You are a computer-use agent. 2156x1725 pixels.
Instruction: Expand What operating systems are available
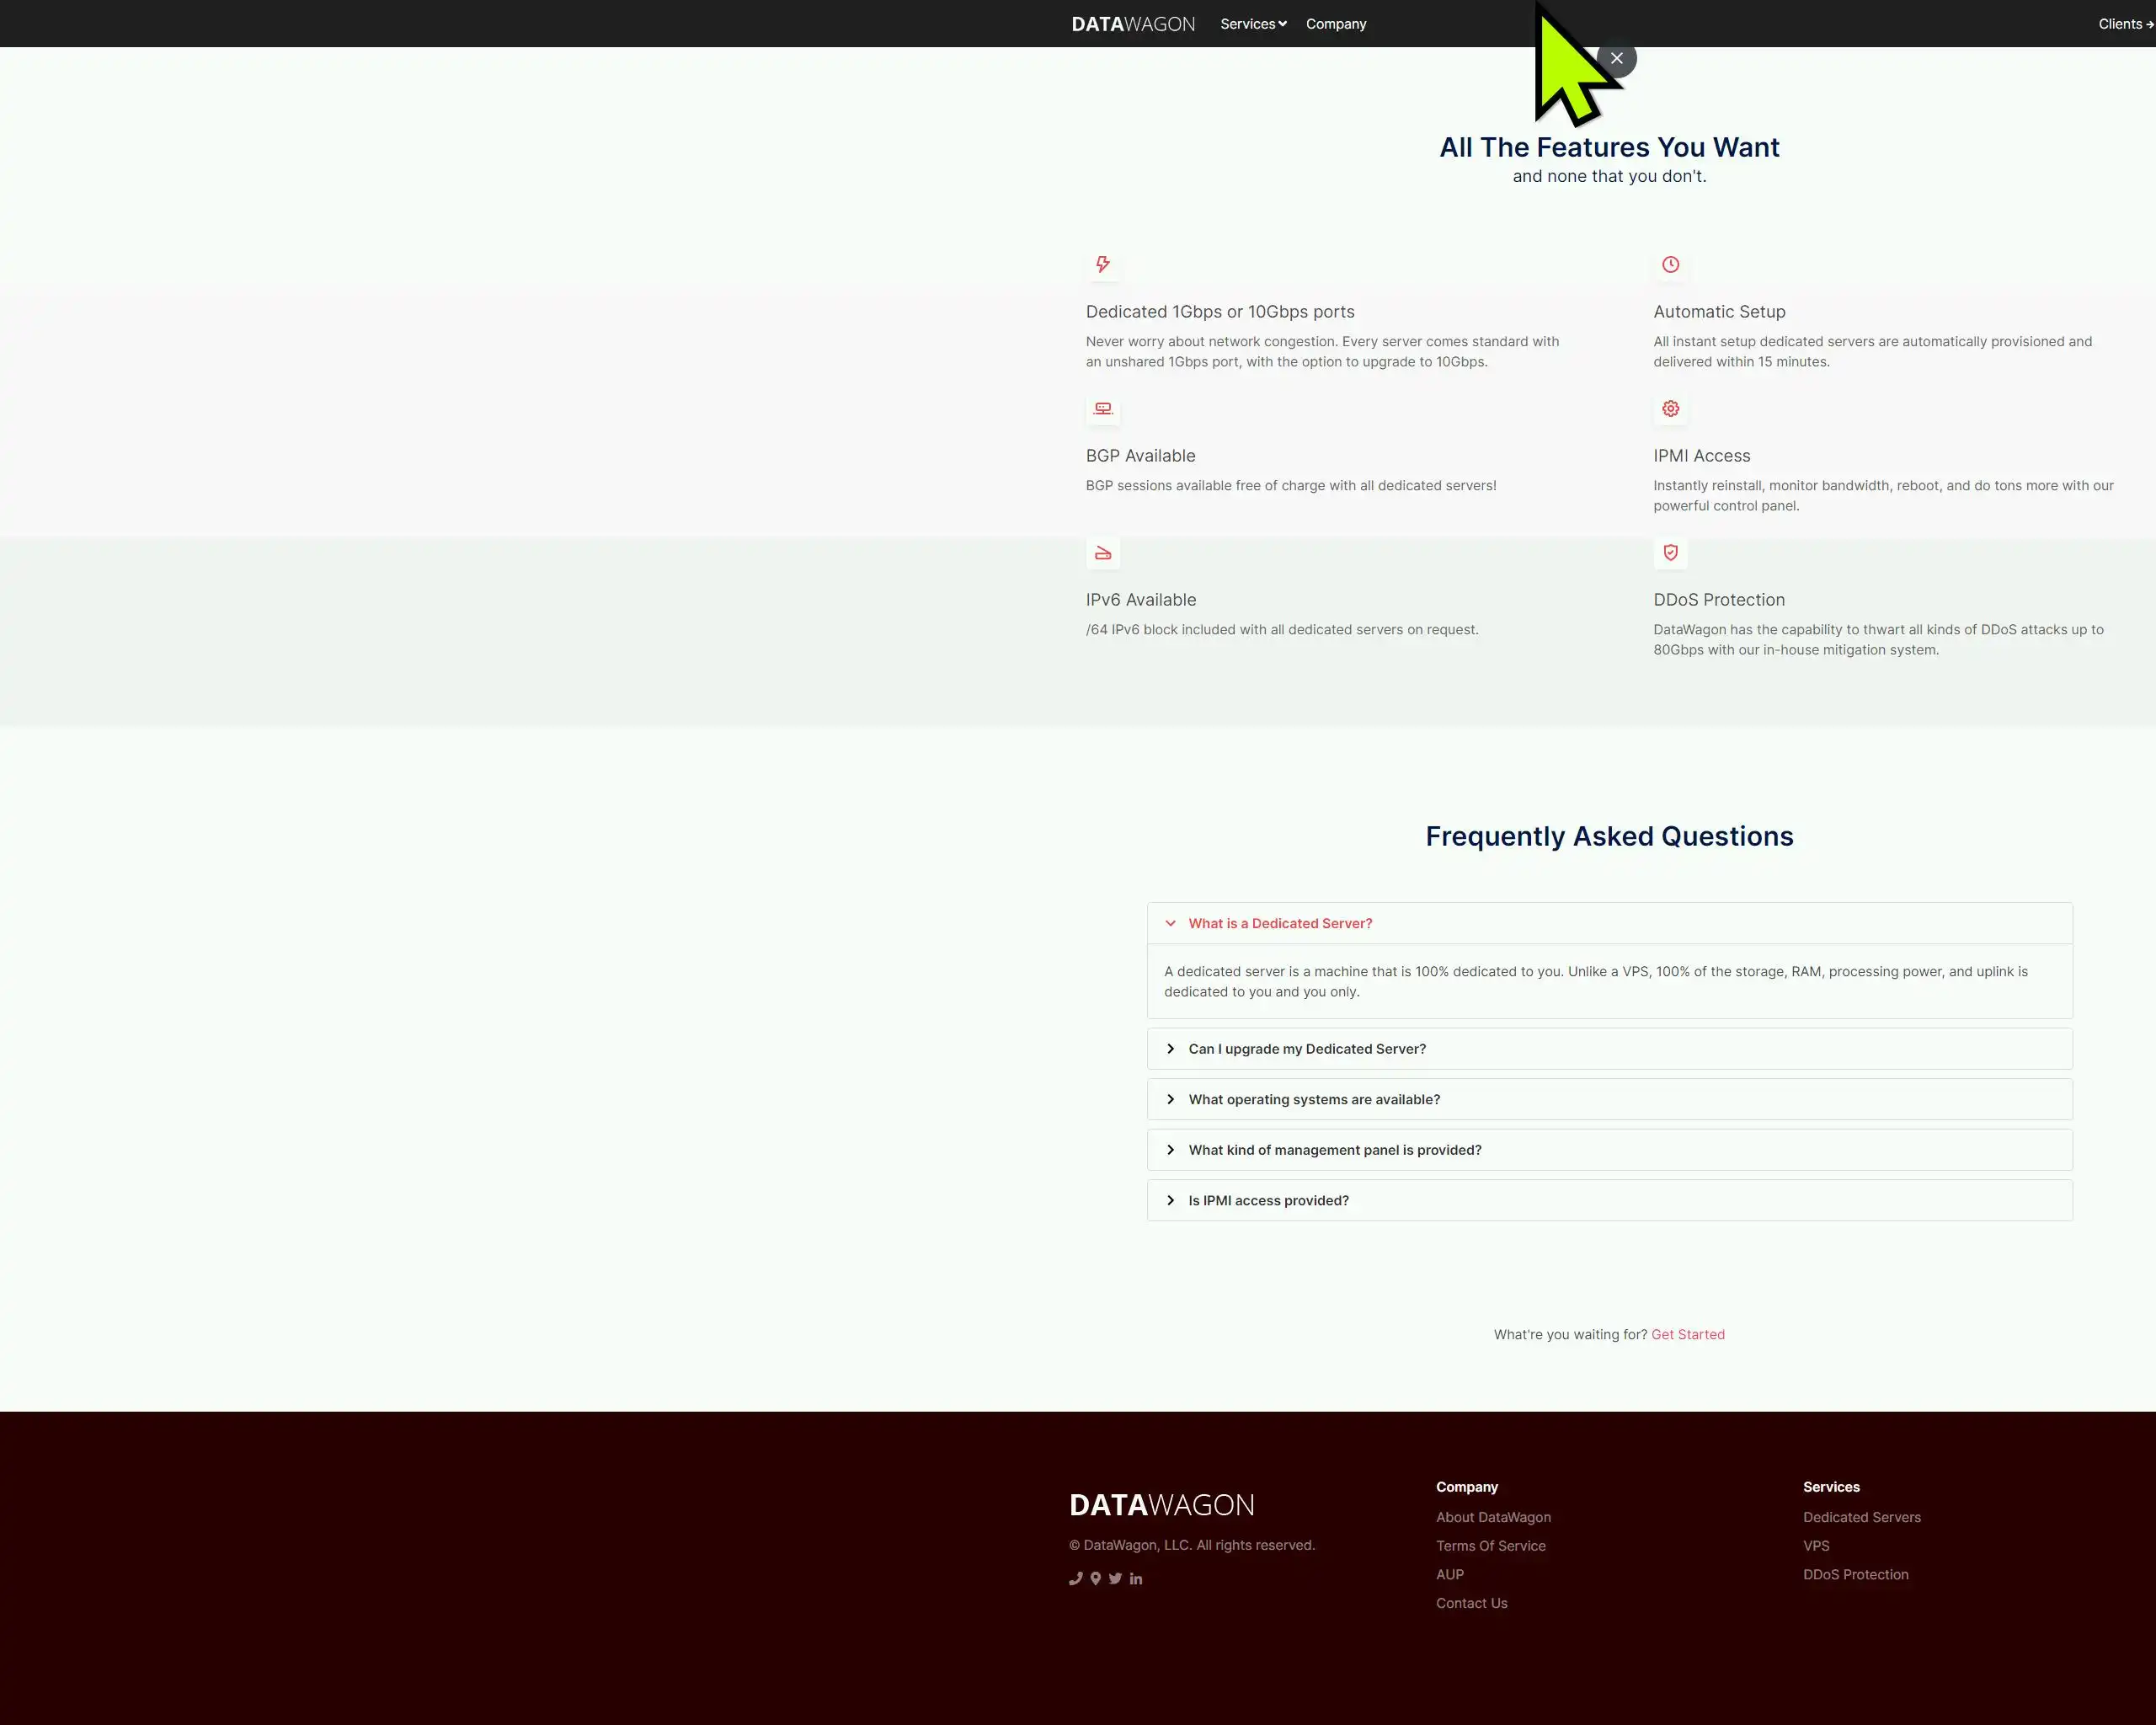tap(1313, 1100)
